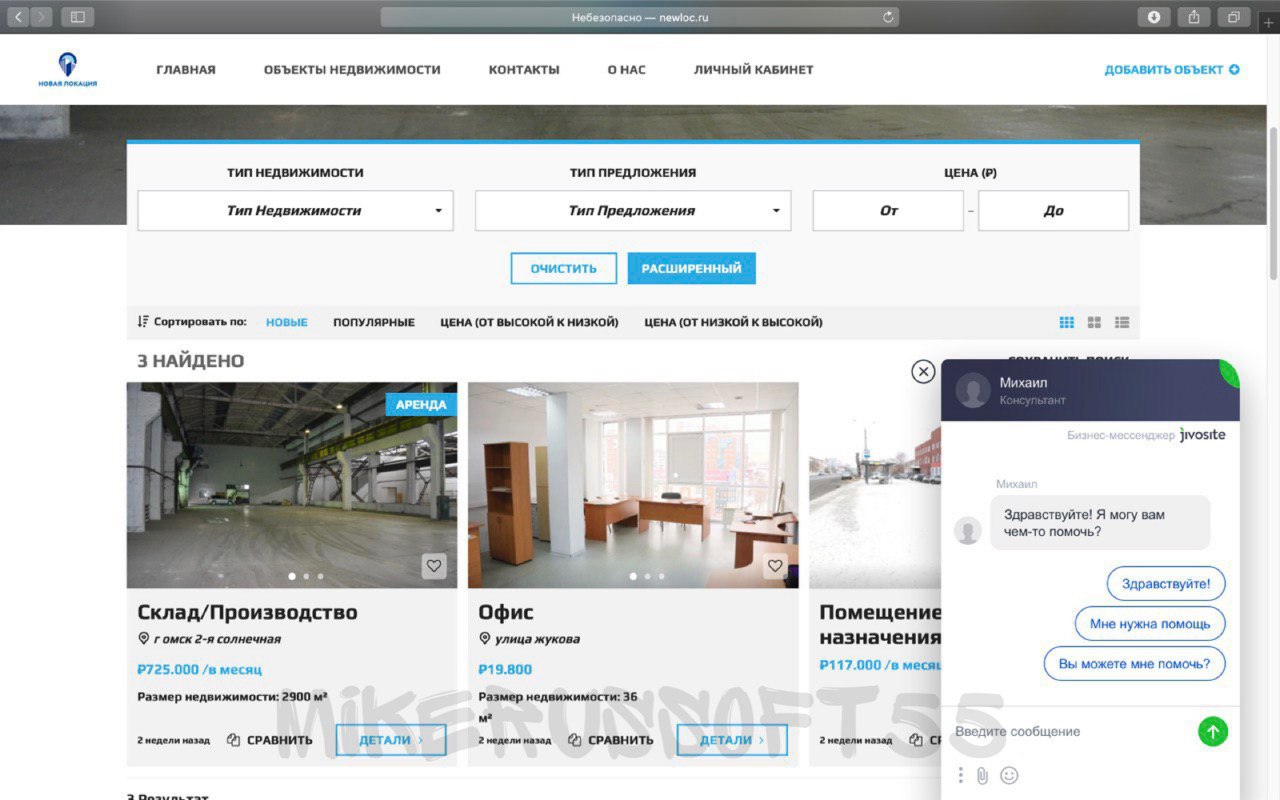This screenshot has height=800, width=1280.
Task: Open the Safari share menu
Action: tap(1194, 17)
